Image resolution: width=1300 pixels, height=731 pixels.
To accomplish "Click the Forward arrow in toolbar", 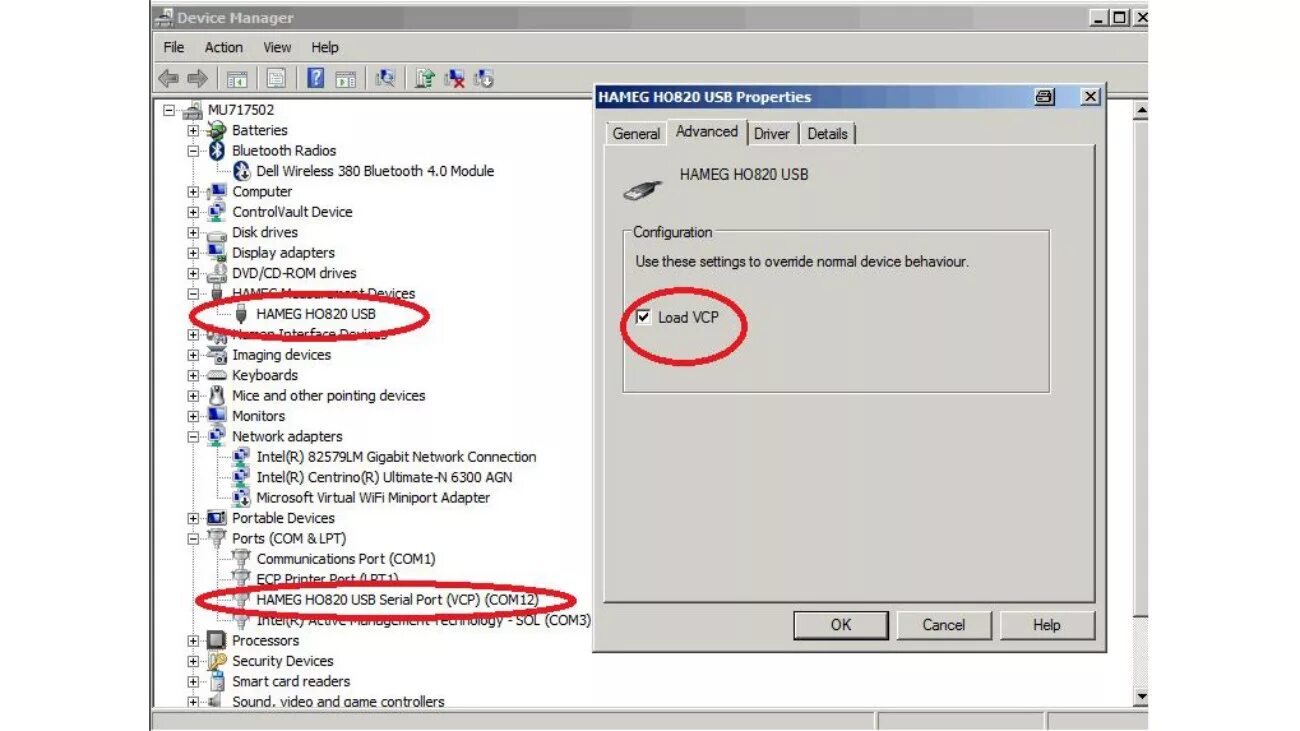I will pos(197,79).
